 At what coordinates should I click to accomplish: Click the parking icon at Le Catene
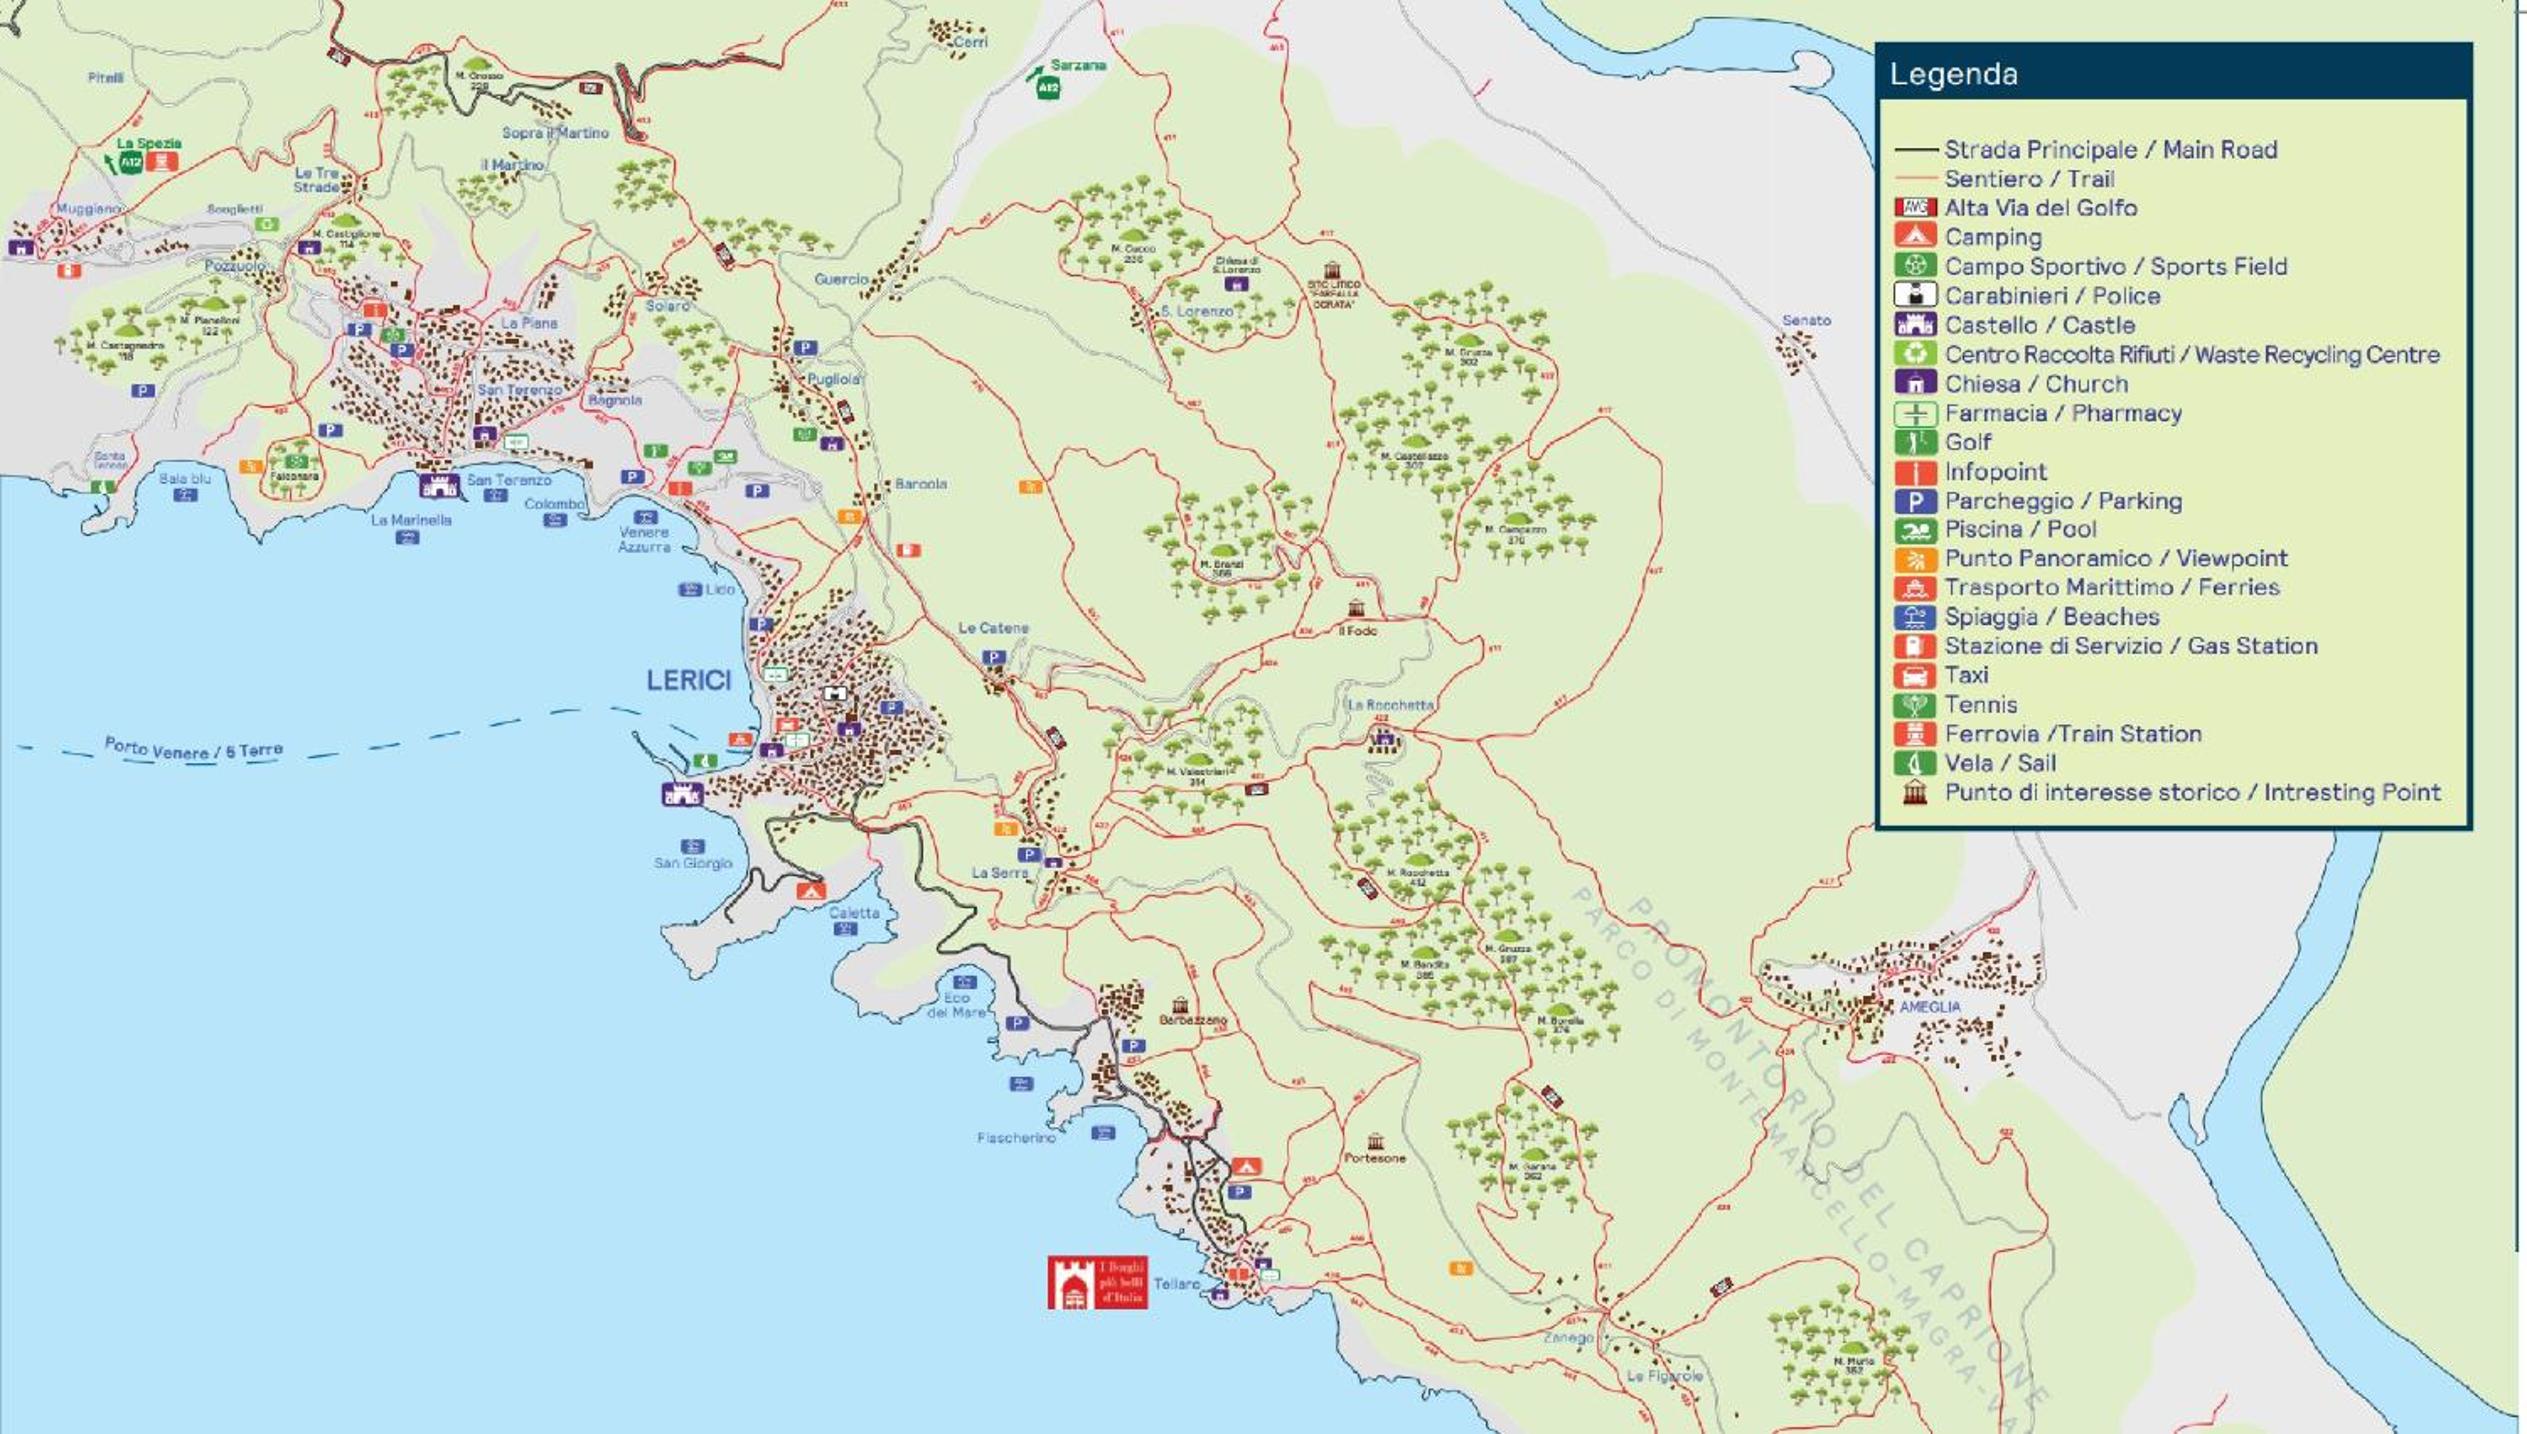click(x=993, y=657)
